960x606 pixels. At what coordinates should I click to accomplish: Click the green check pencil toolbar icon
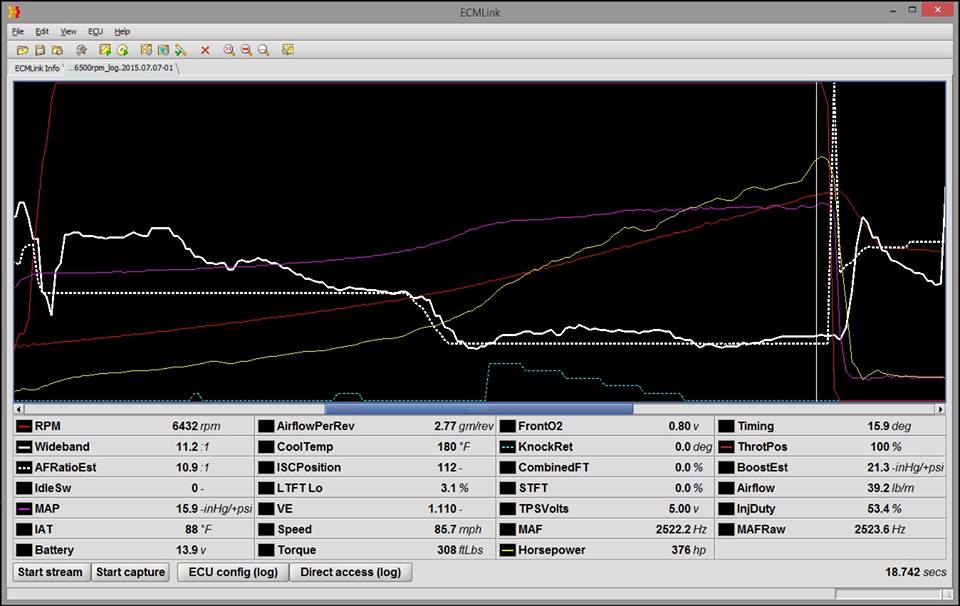[x=181, y=50]
